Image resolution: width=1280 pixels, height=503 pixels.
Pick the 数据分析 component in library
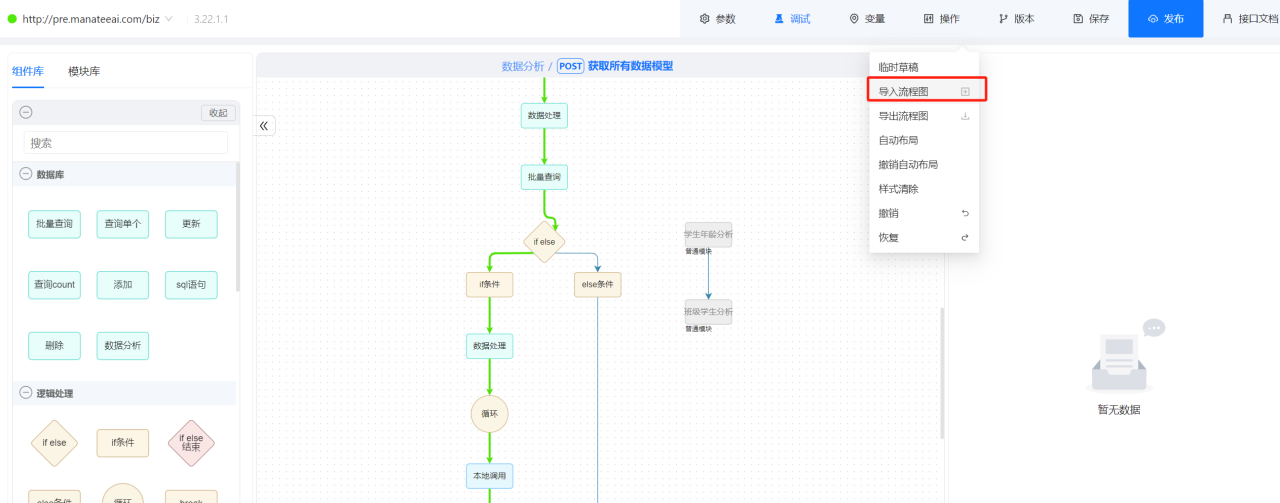tap(123, 346)
